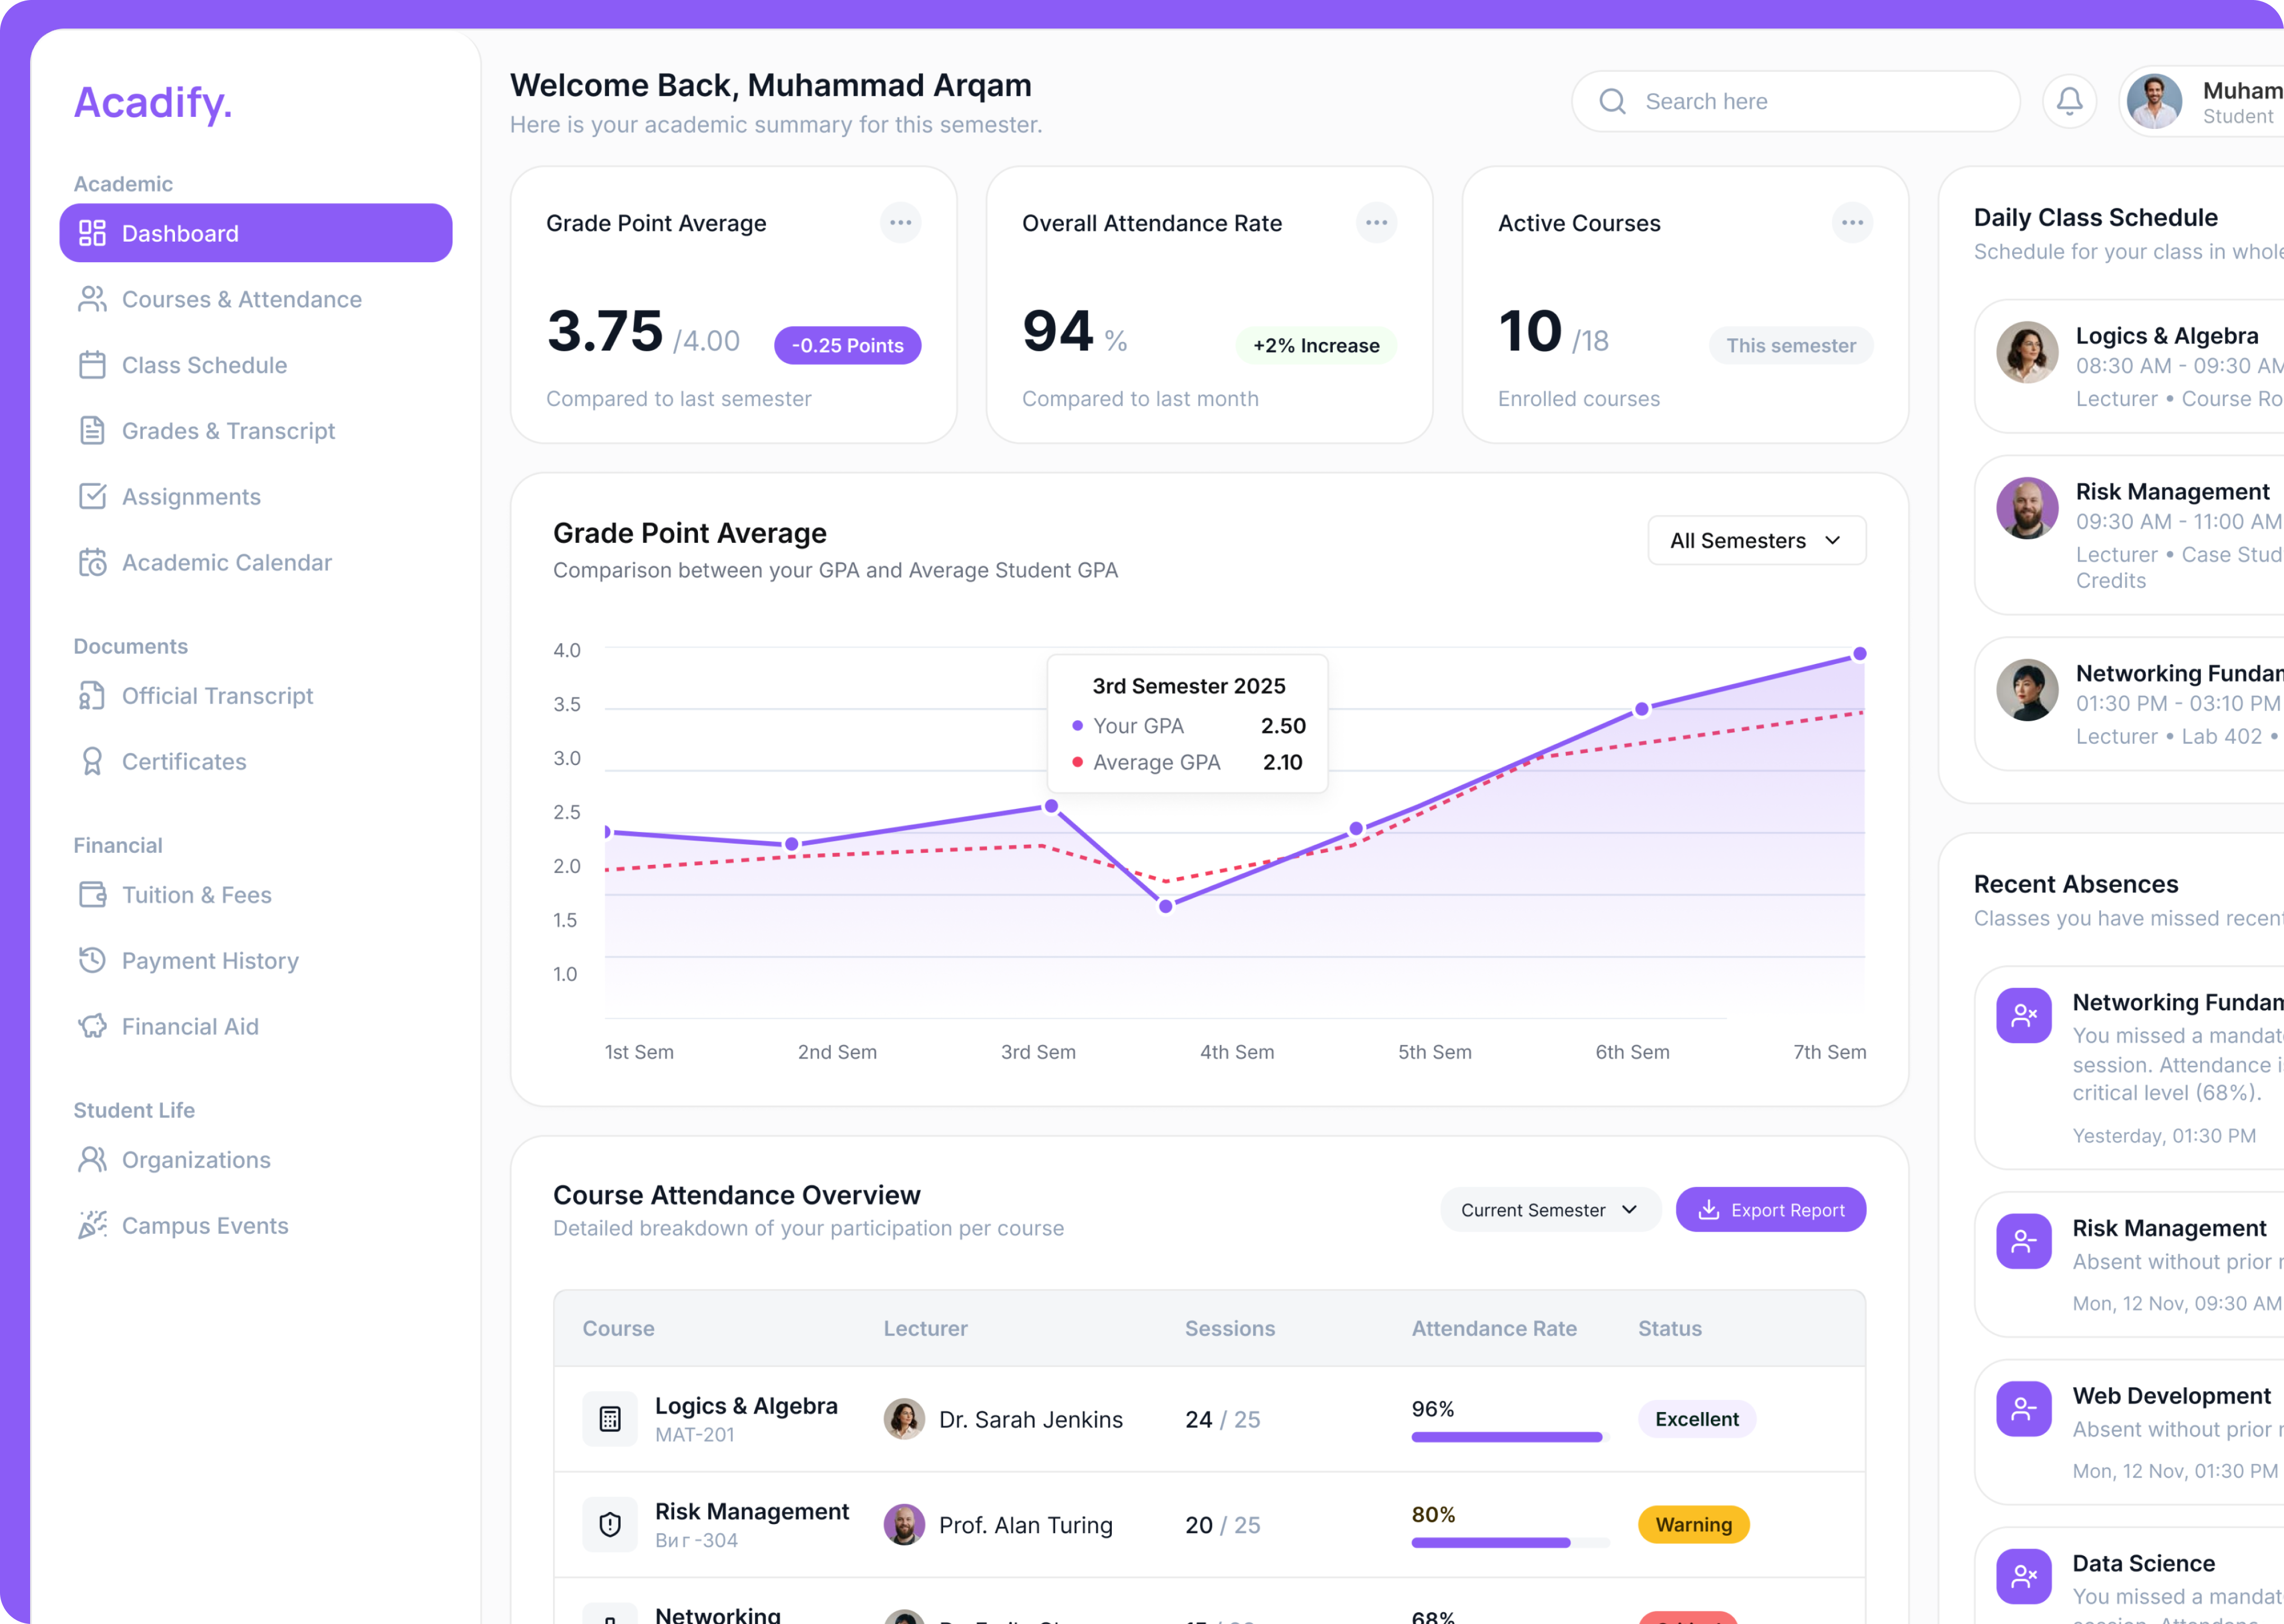Viewport: 2284px width, 1624px height.
Task: Open the Logics & Algebra schedule card
Action: tap(2130, 366)
